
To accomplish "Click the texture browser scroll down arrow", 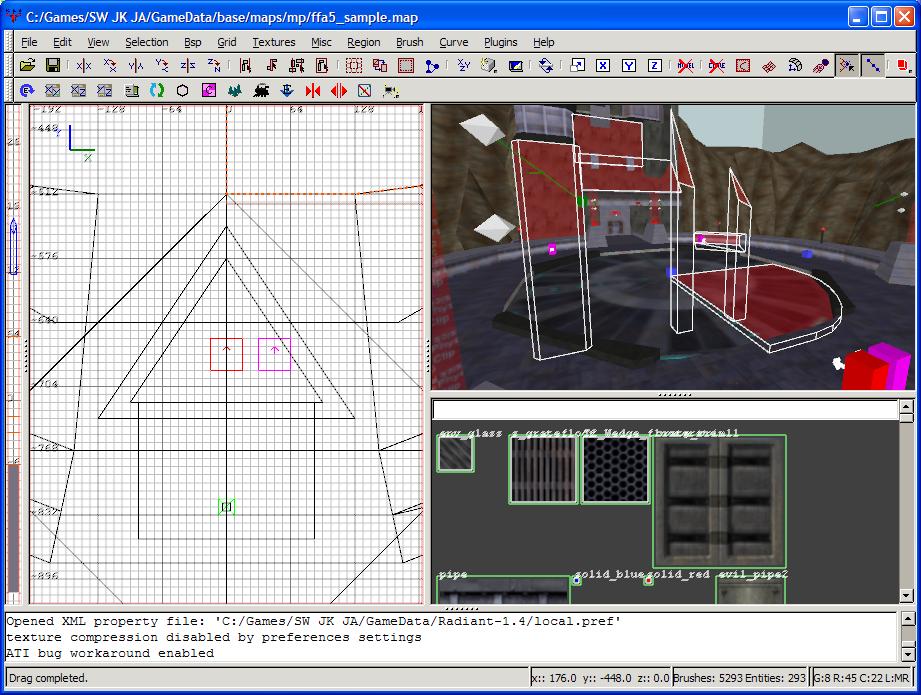I will coord(906,596).
